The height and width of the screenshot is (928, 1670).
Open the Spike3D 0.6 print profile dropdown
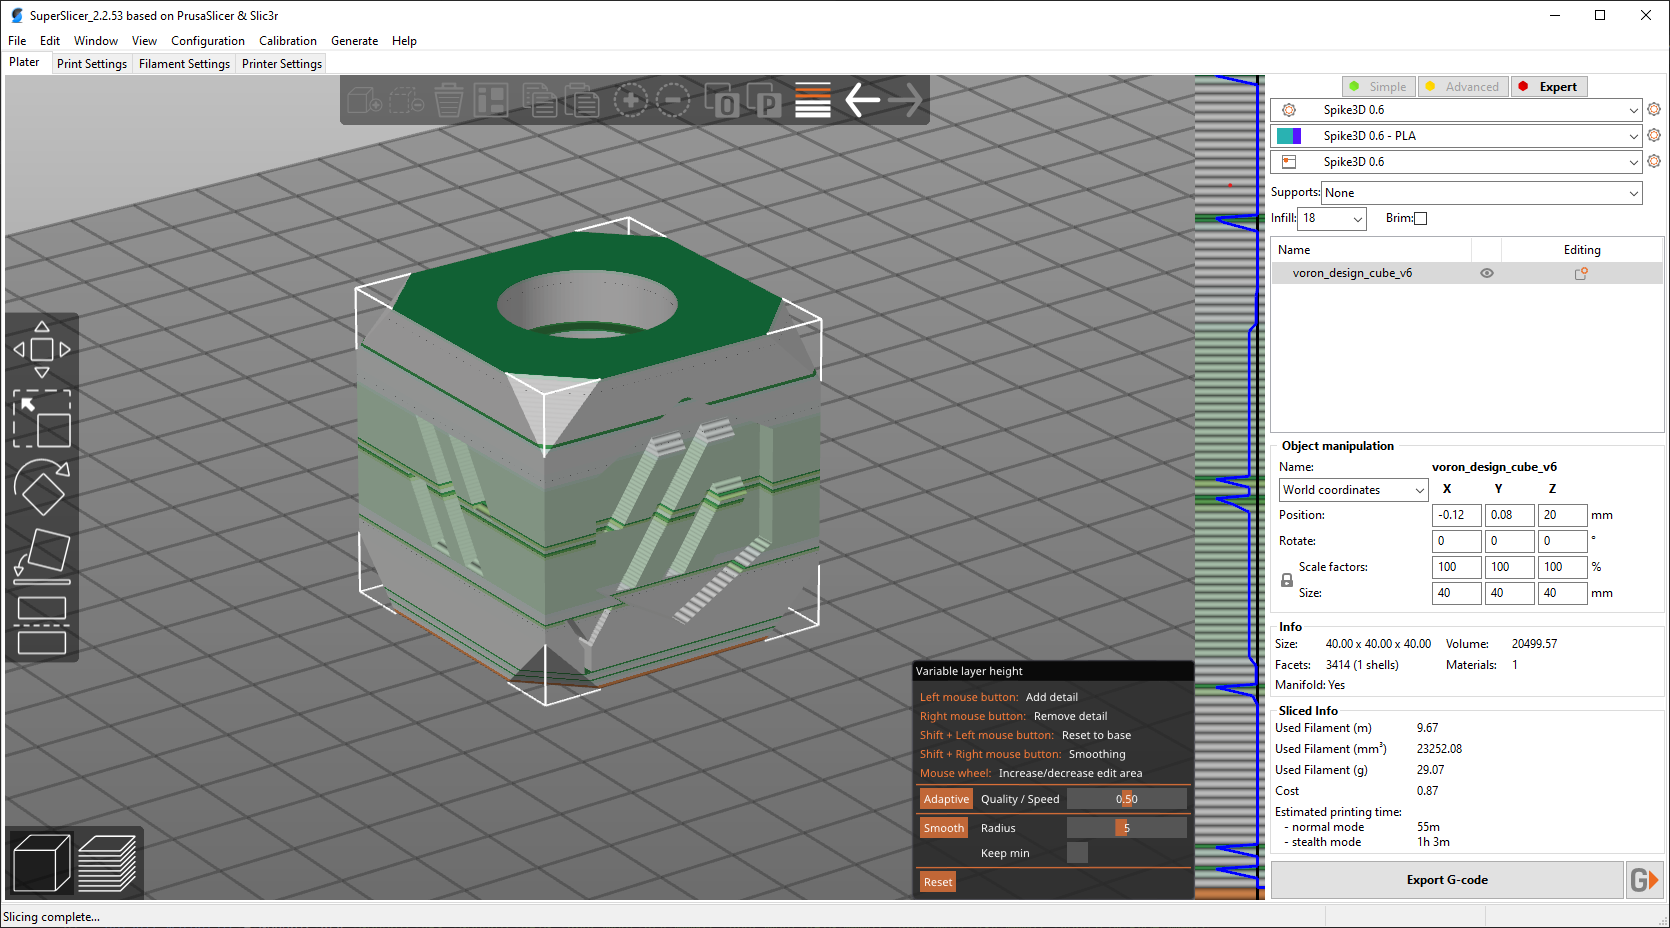(x=1456, y=110)
